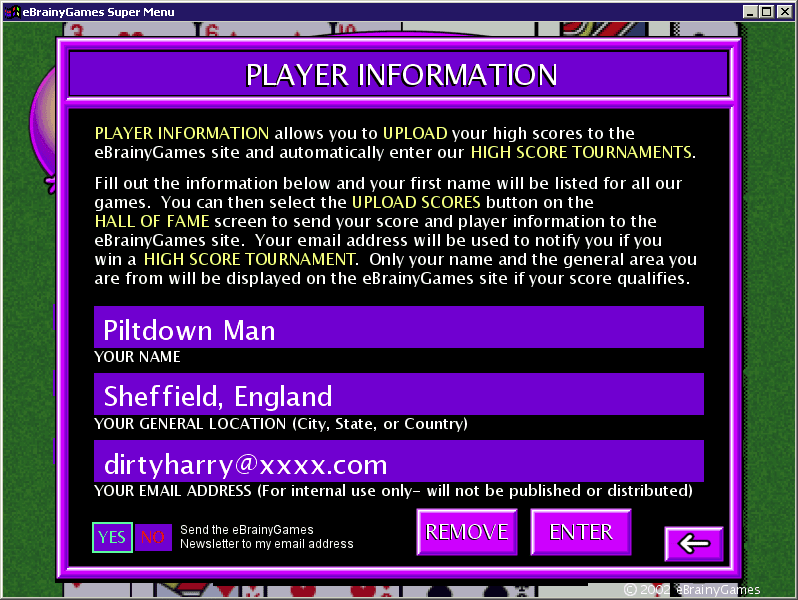
Task: Select YES for the newsletter
Action: pyautogui.click(x=112, y=537)
